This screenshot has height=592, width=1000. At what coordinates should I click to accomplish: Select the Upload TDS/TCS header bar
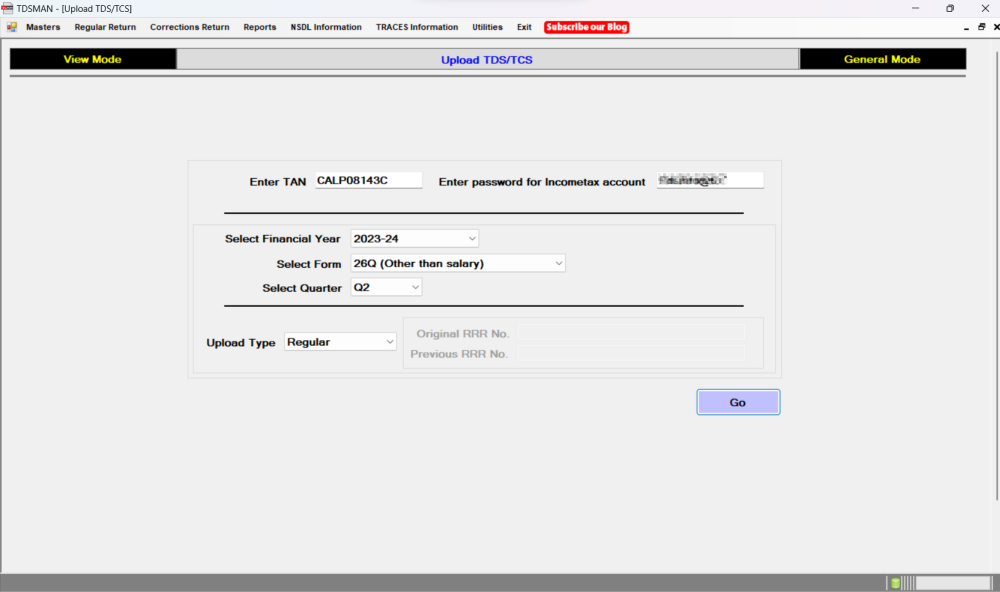[x=487, y=59]
